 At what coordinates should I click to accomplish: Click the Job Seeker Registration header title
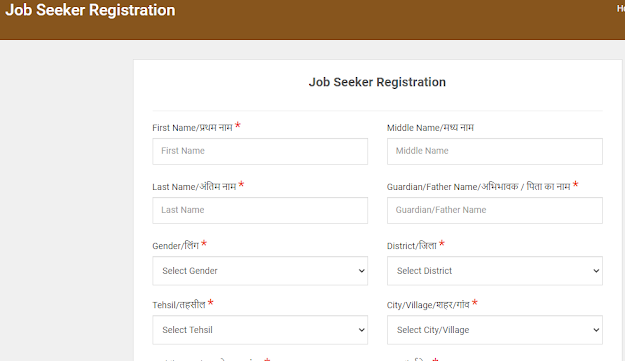tap(90, 10)
